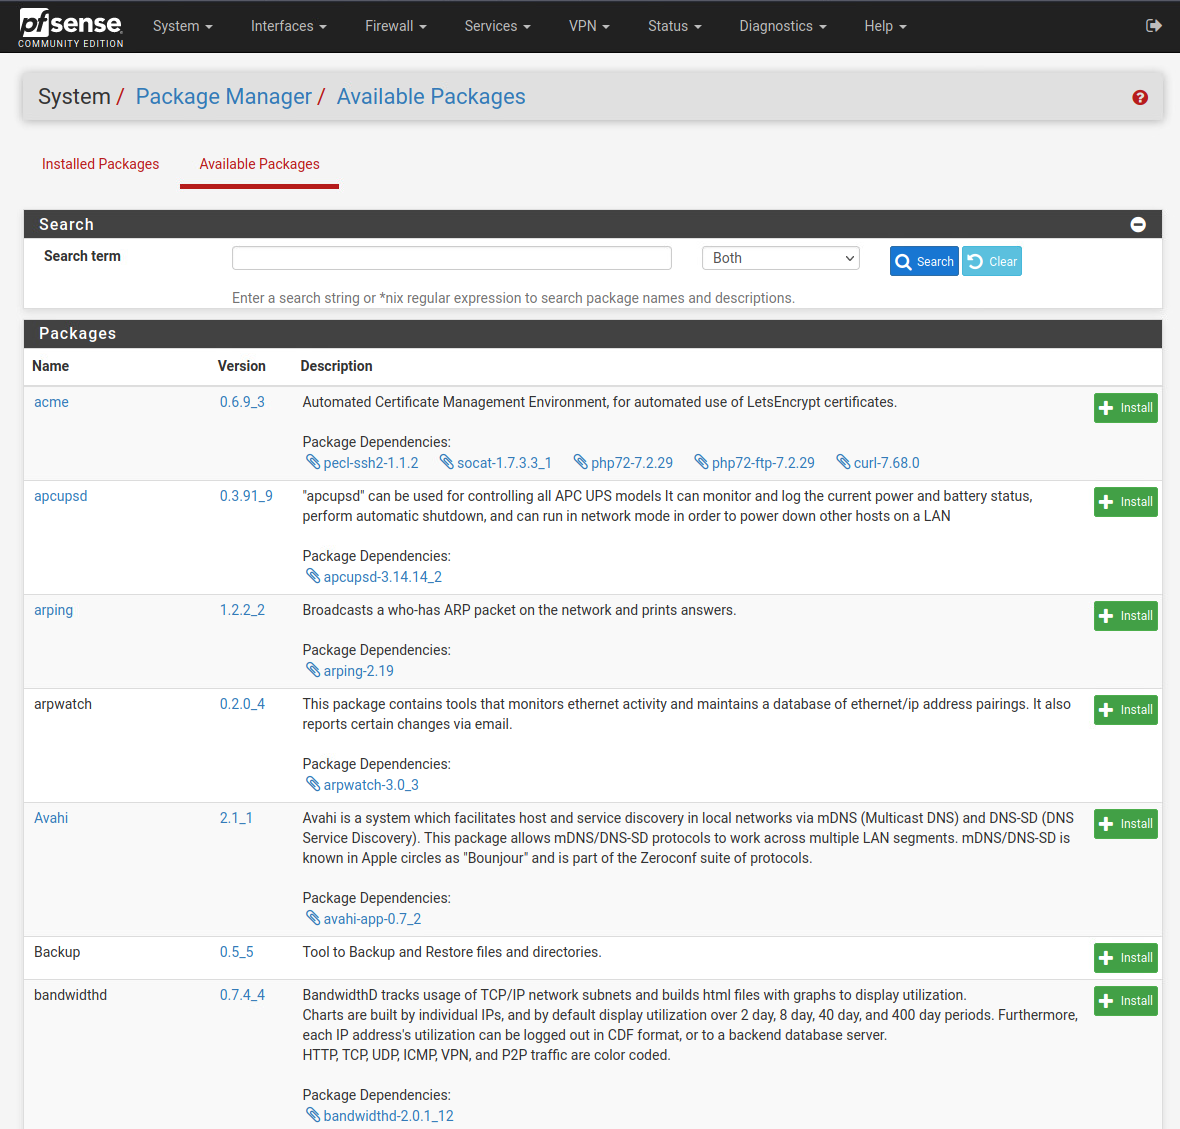Open the curl-7.68.0 dependency link

click(887, 463)
